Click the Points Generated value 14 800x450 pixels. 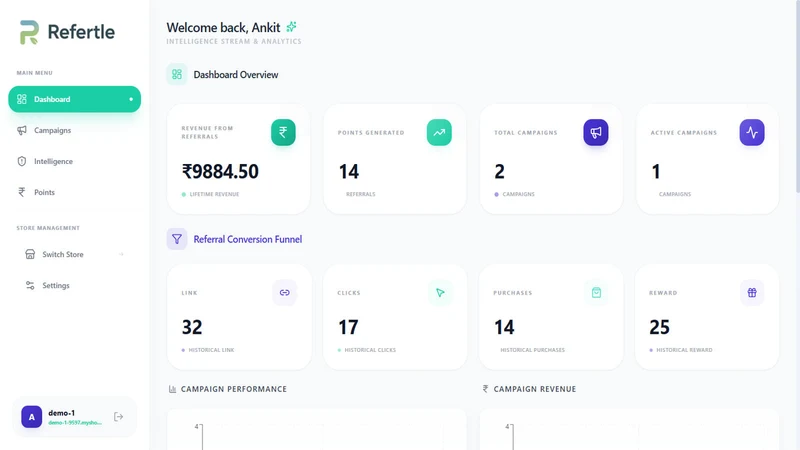(x=349, y=171)
